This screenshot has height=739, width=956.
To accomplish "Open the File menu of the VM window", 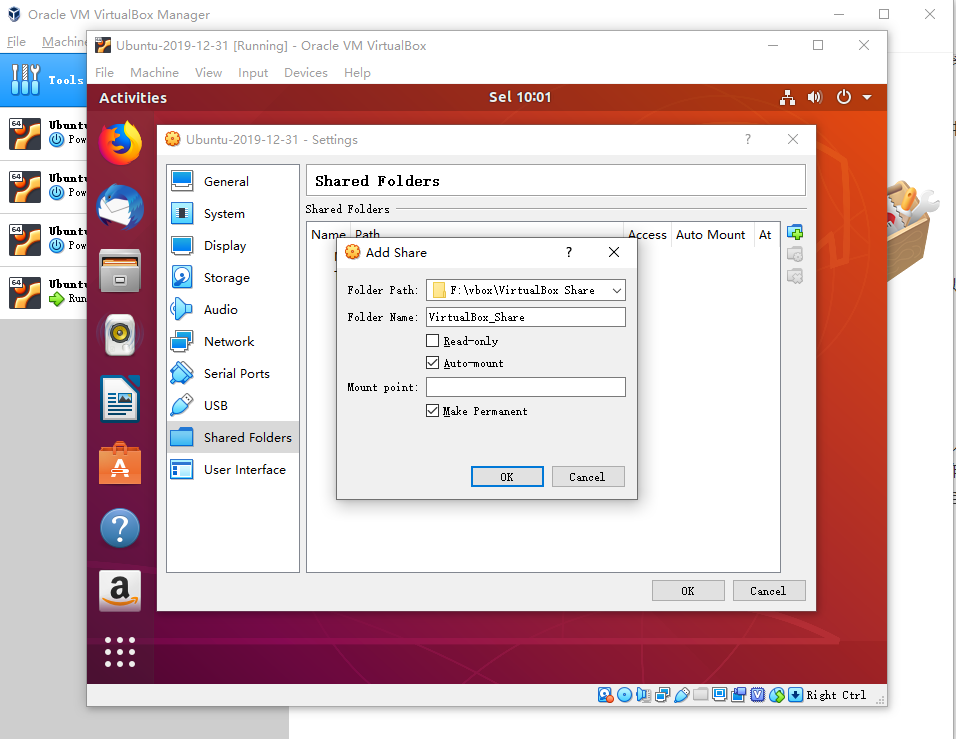I will pyautogui.click(x=104, y=73).
